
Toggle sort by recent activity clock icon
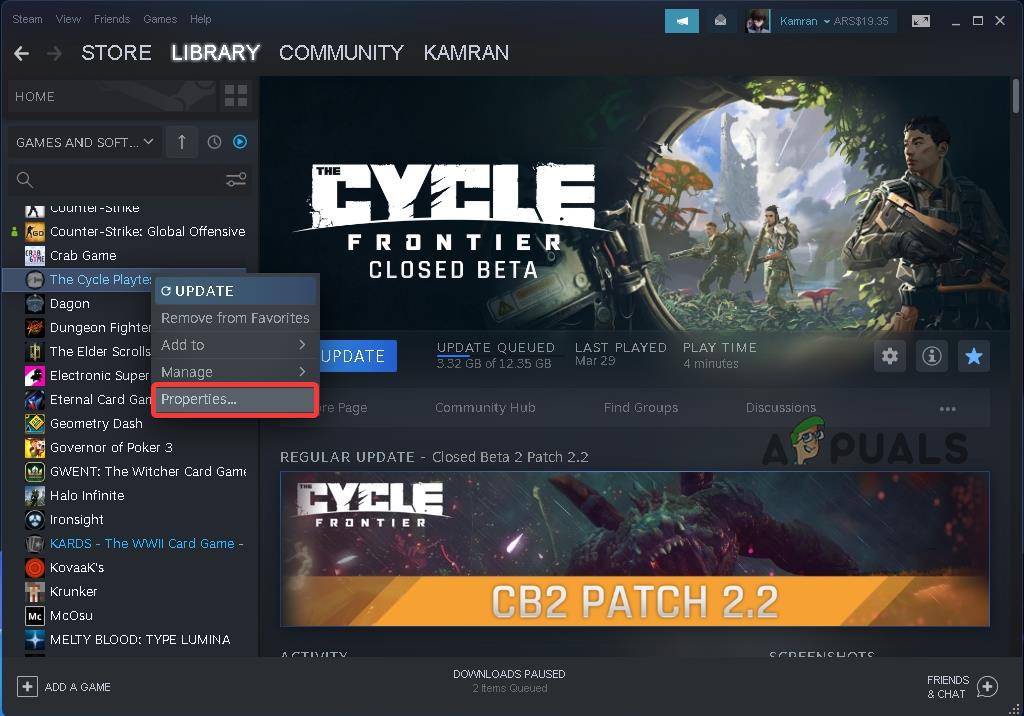click(x=214, y=142)
